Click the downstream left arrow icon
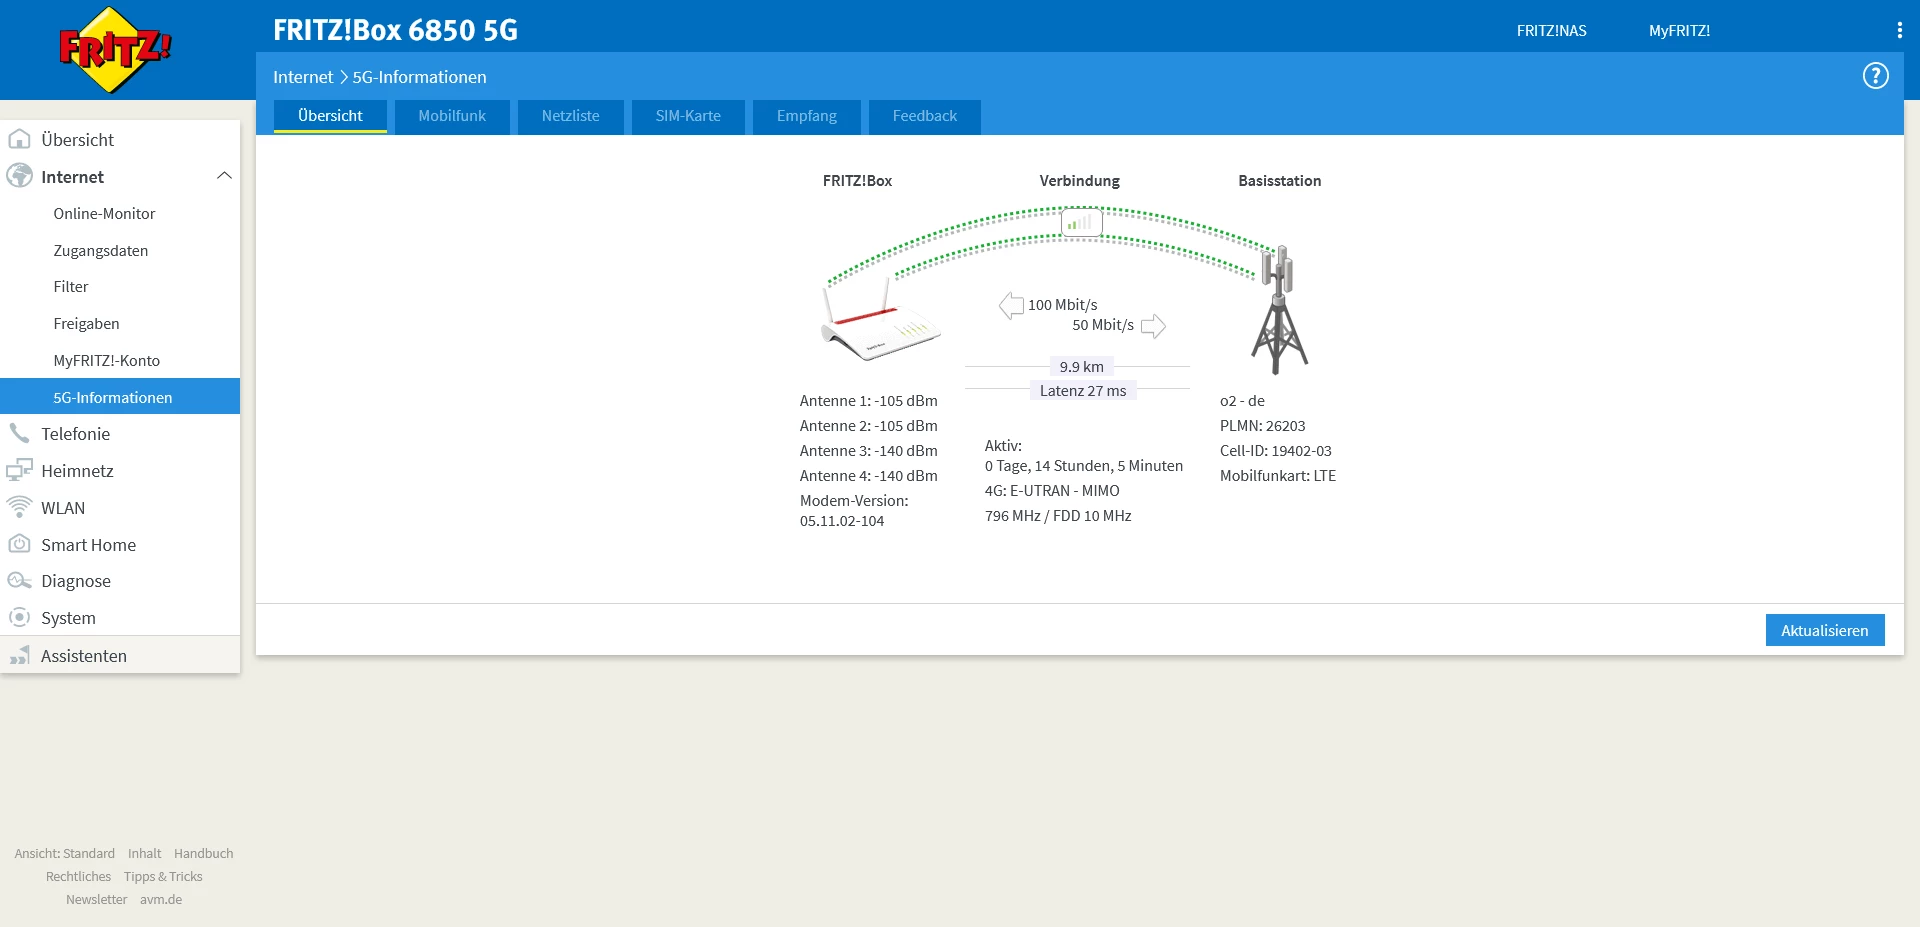Viewport: 1920px width, 927px height. click(1011, 305)
